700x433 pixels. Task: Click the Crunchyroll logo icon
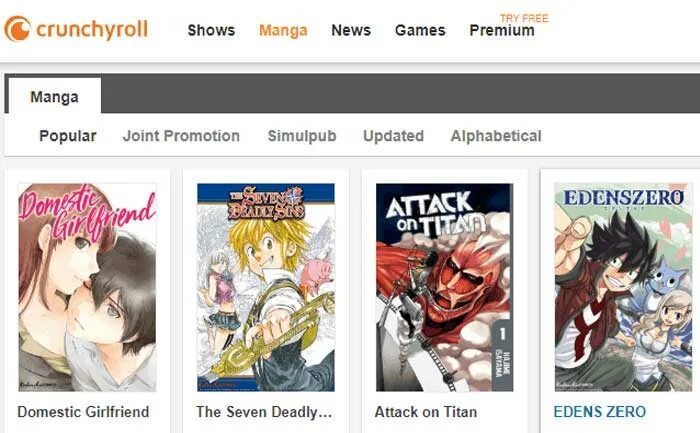coord(17,29)
